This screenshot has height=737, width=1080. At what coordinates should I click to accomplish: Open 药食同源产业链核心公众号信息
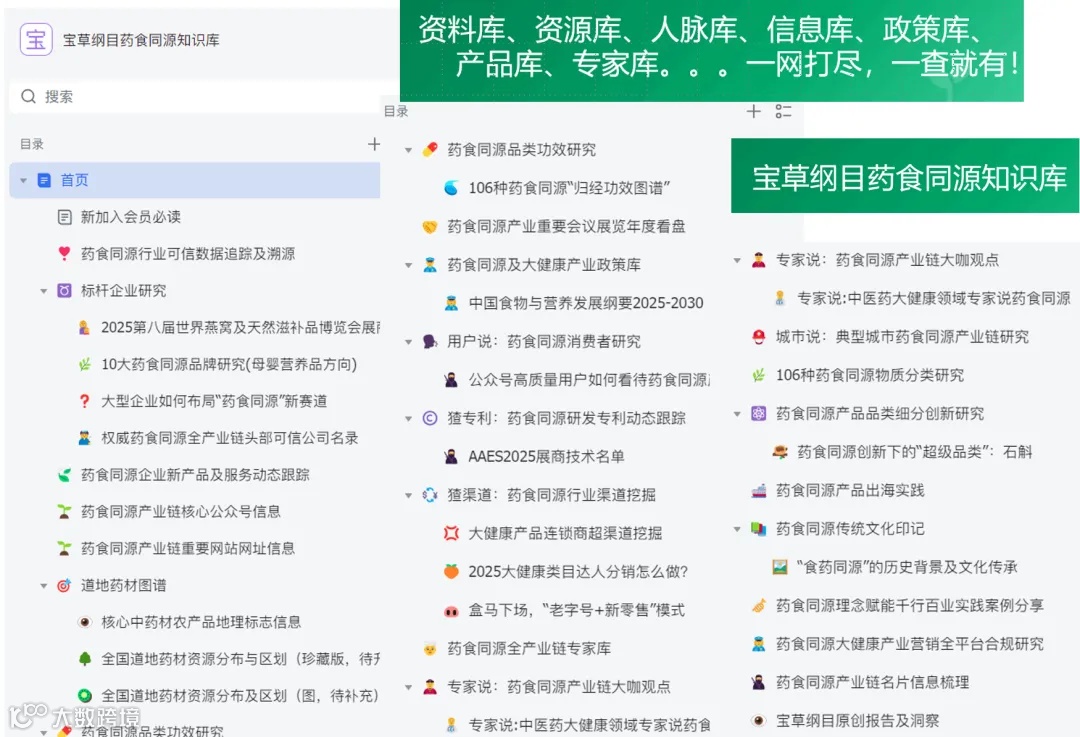(x=180, y=511)
